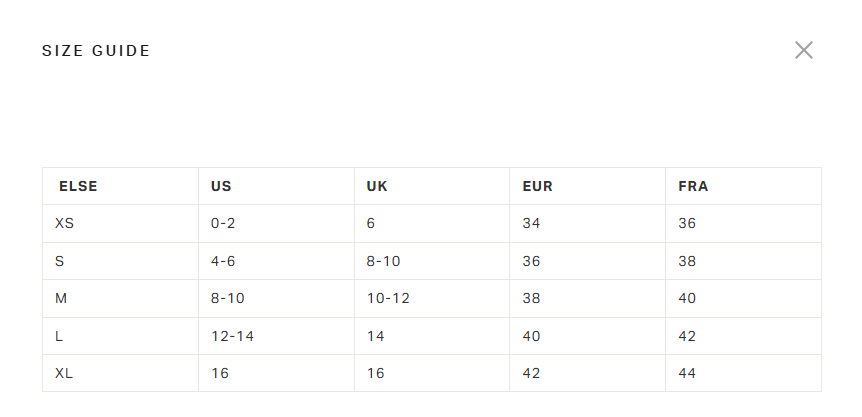
Task: Click FRA size 44 cell
Action: pyautogui.click(x=687, y=373)
